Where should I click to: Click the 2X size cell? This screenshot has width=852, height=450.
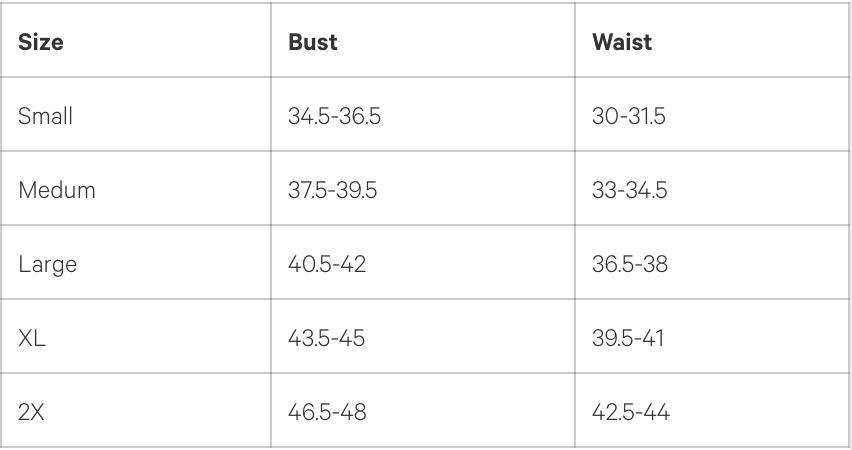32,412
